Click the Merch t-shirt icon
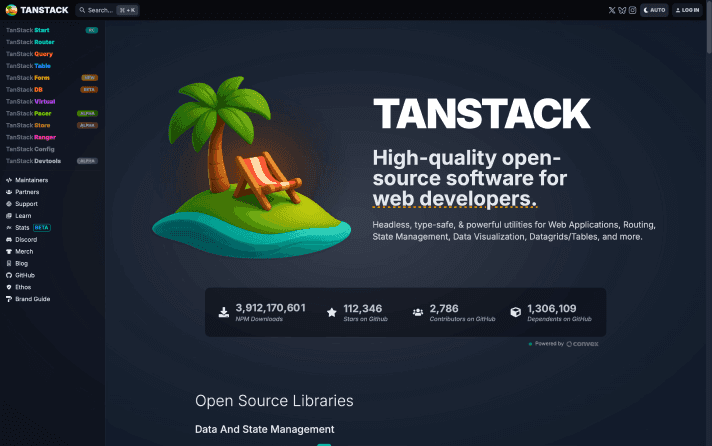712x446 pixels. [x=9, y=252]
